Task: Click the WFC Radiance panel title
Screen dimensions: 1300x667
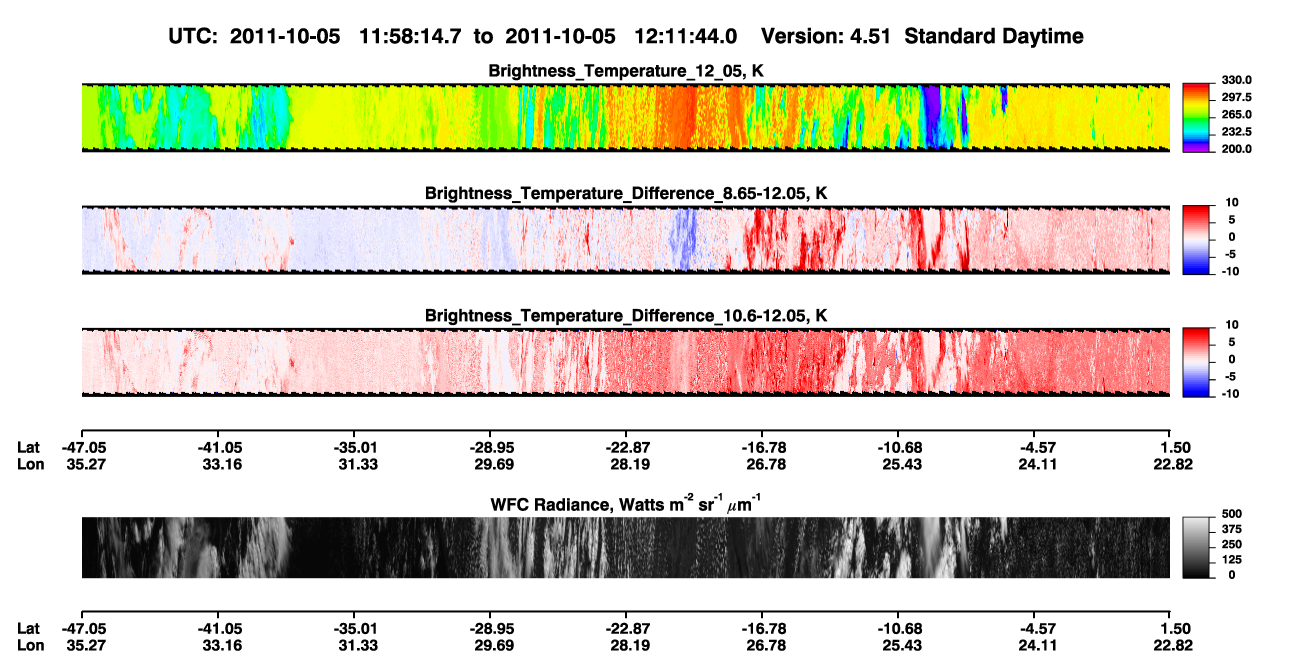Action: (x=626, y=503)
